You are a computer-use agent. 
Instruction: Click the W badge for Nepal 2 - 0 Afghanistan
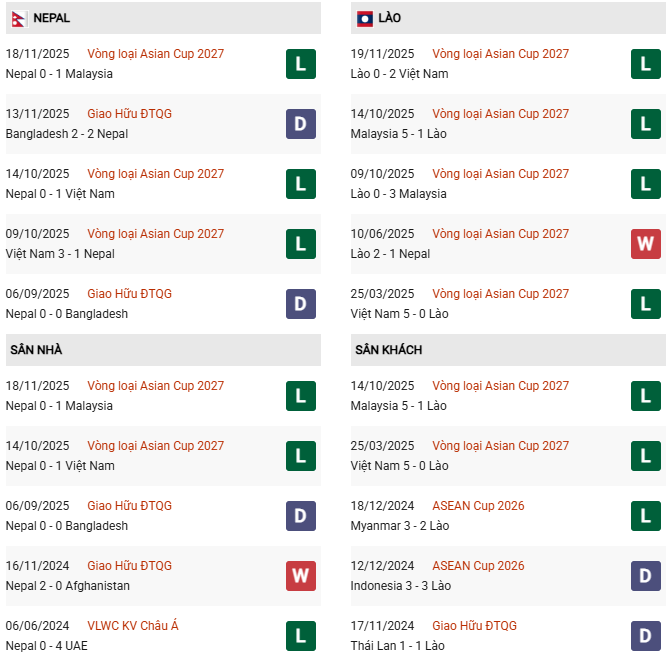click(x=300, y=576)
